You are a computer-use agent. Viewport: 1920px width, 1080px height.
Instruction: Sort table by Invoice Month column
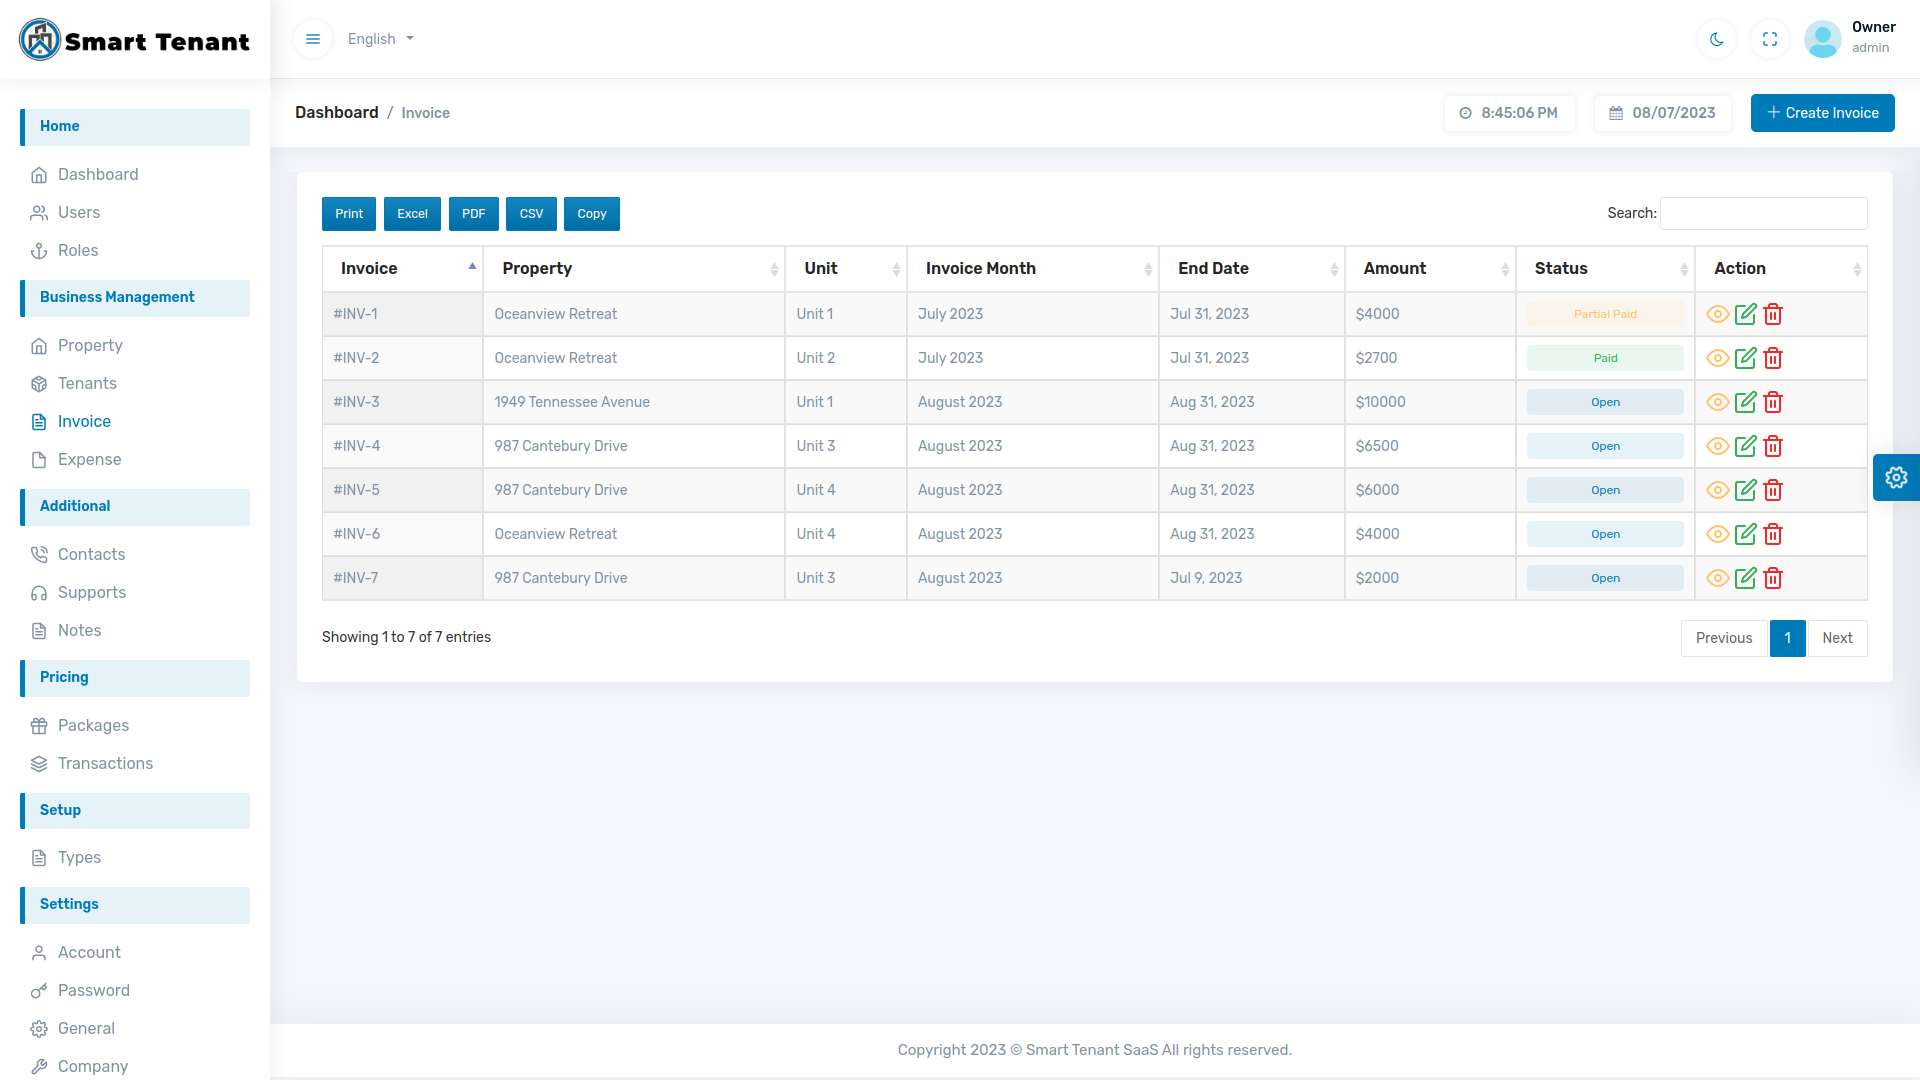1032,268
